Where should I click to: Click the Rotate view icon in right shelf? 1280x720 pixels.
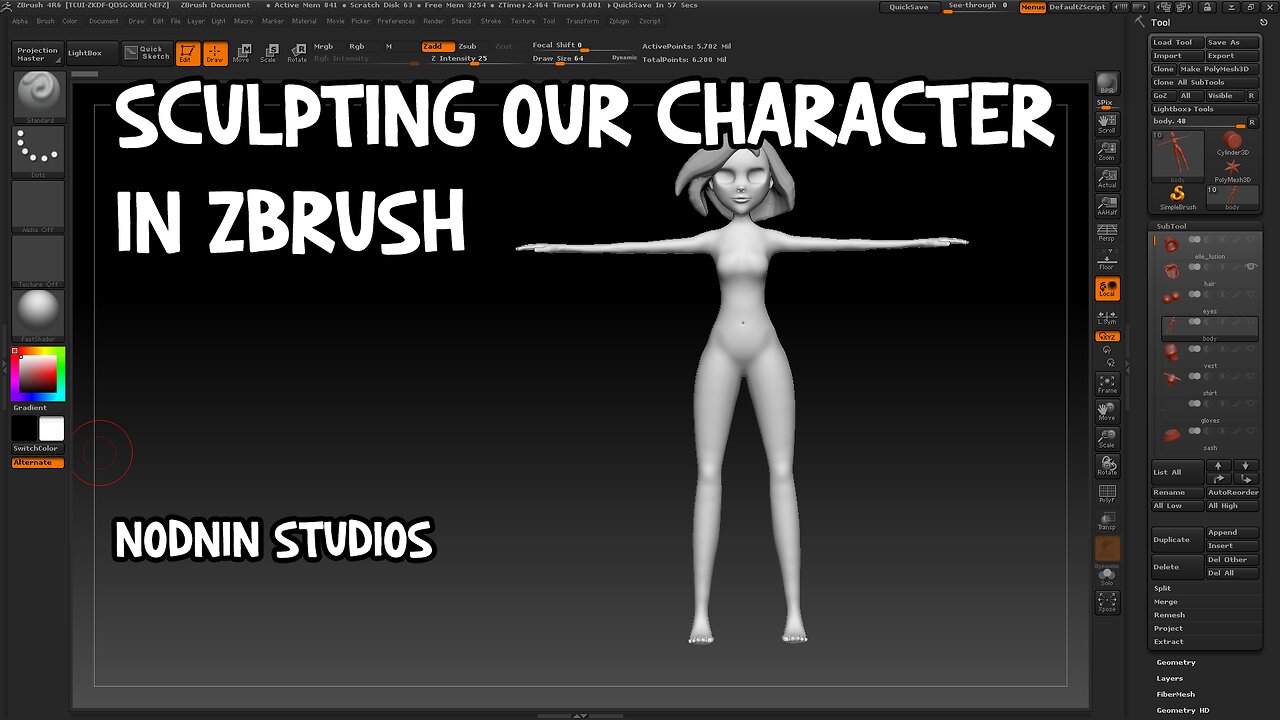coord(1107,465)
